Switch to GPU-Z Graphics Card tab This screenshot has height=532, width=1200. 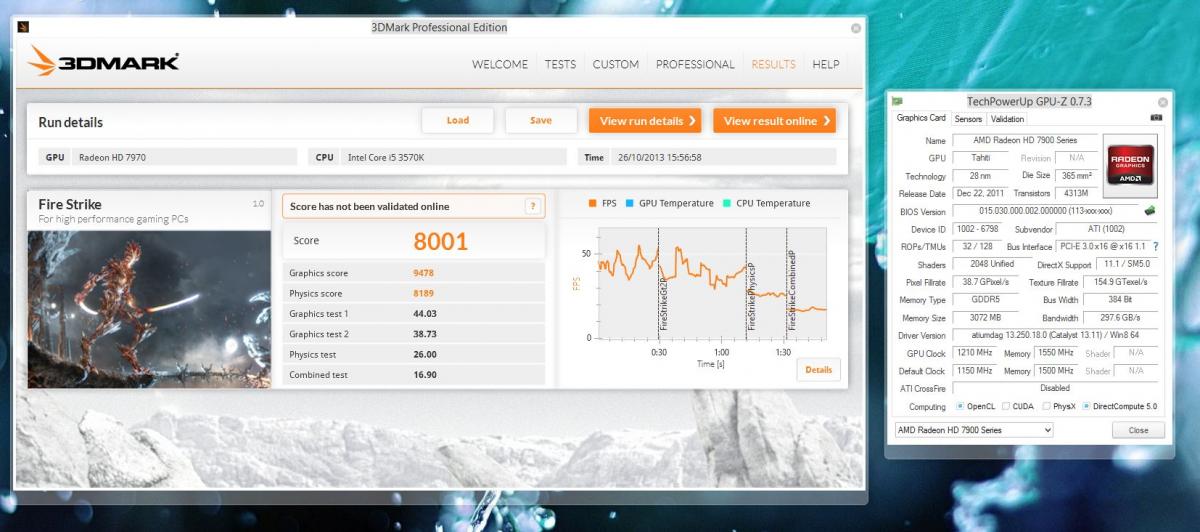tap(921, 118)
